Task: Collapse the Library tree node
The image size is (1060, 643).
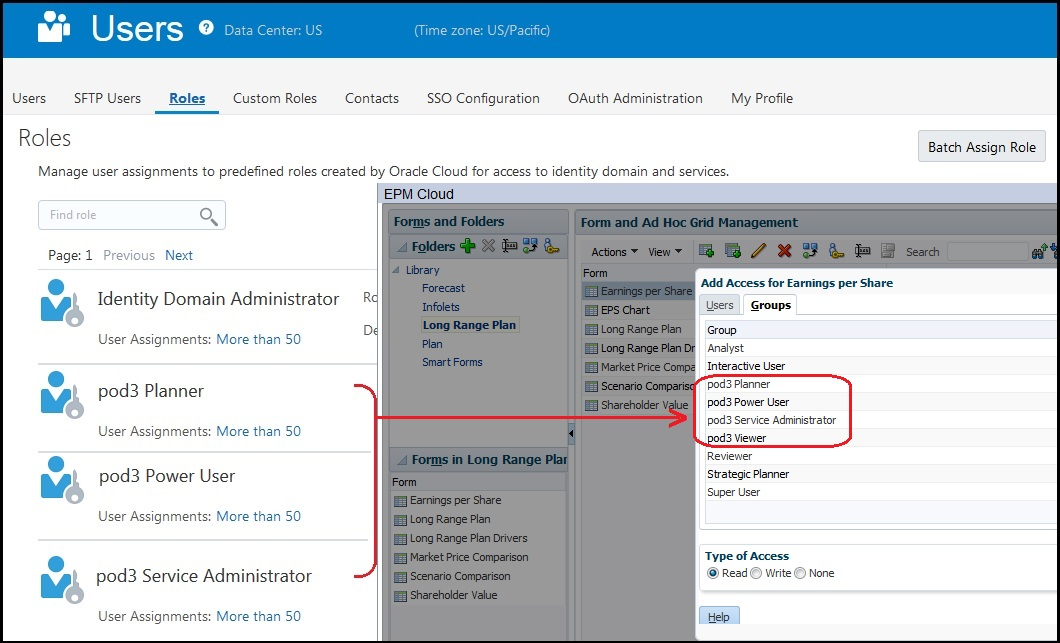Action: [397, 270]
